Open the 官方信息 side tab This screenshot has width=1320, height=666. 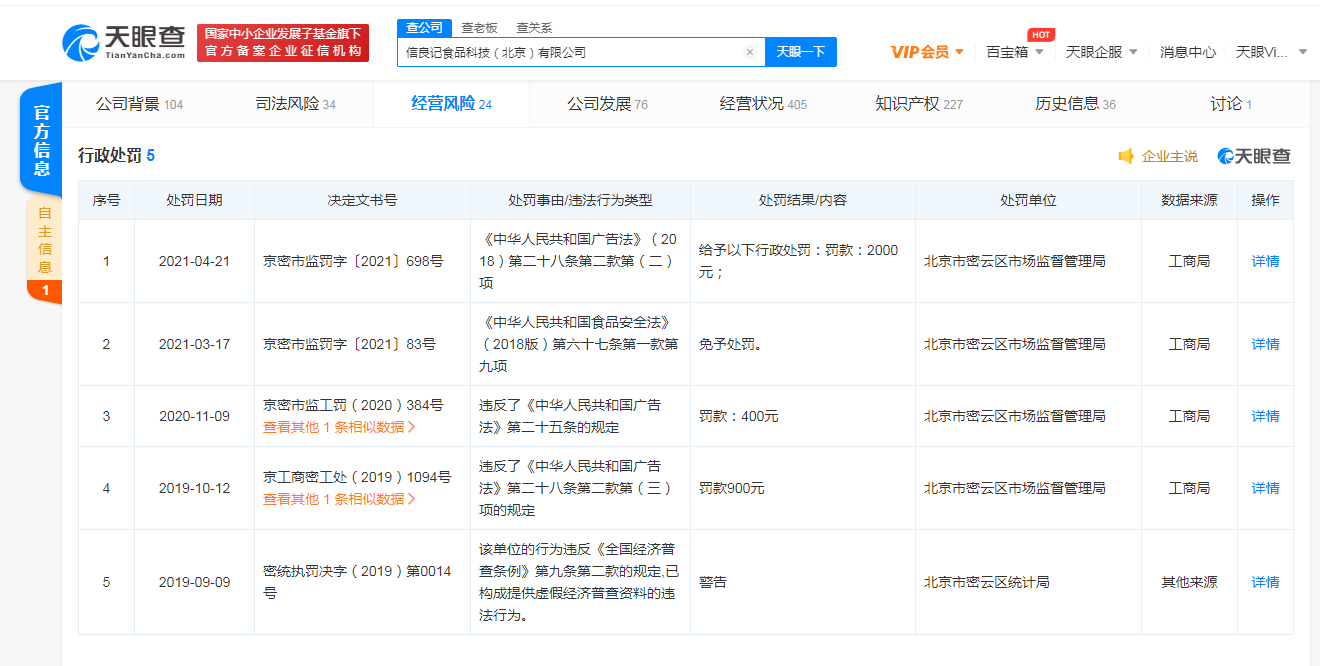(x=41, y=139)
